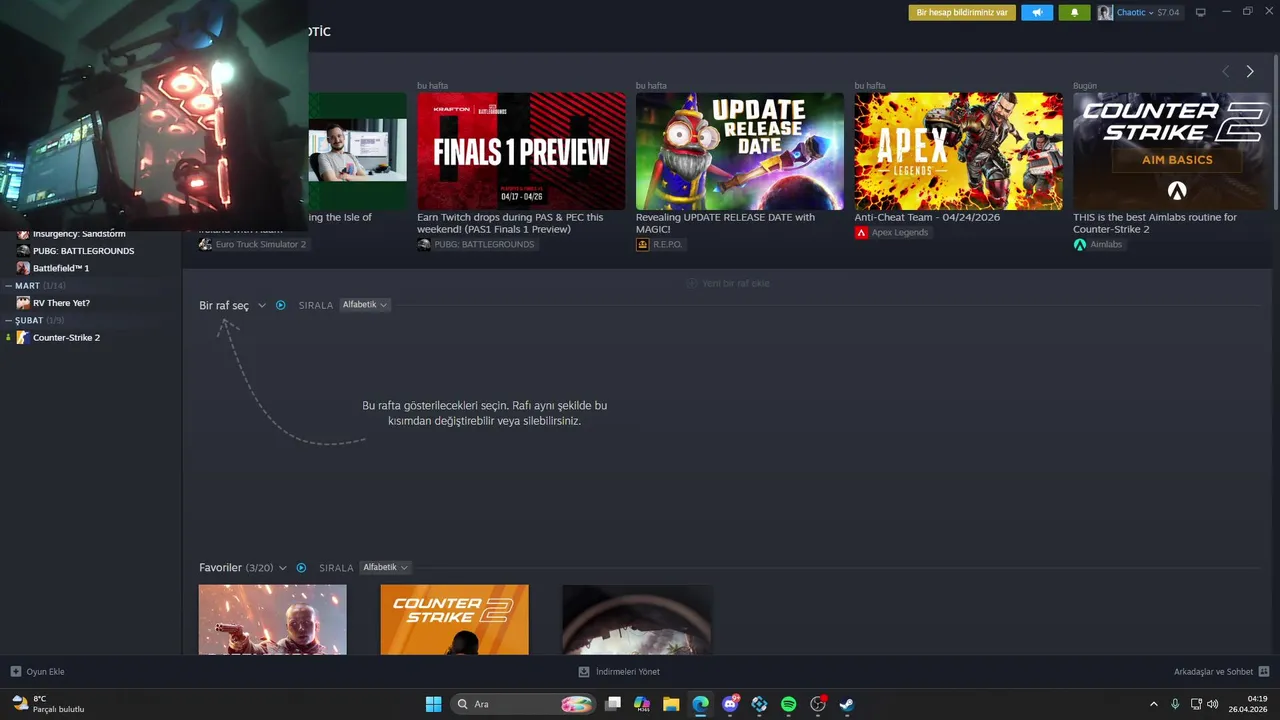This screenshot has width=1280, height=720.
Task: Open the friends chat icon at the bottom right
Action: 1264,672
